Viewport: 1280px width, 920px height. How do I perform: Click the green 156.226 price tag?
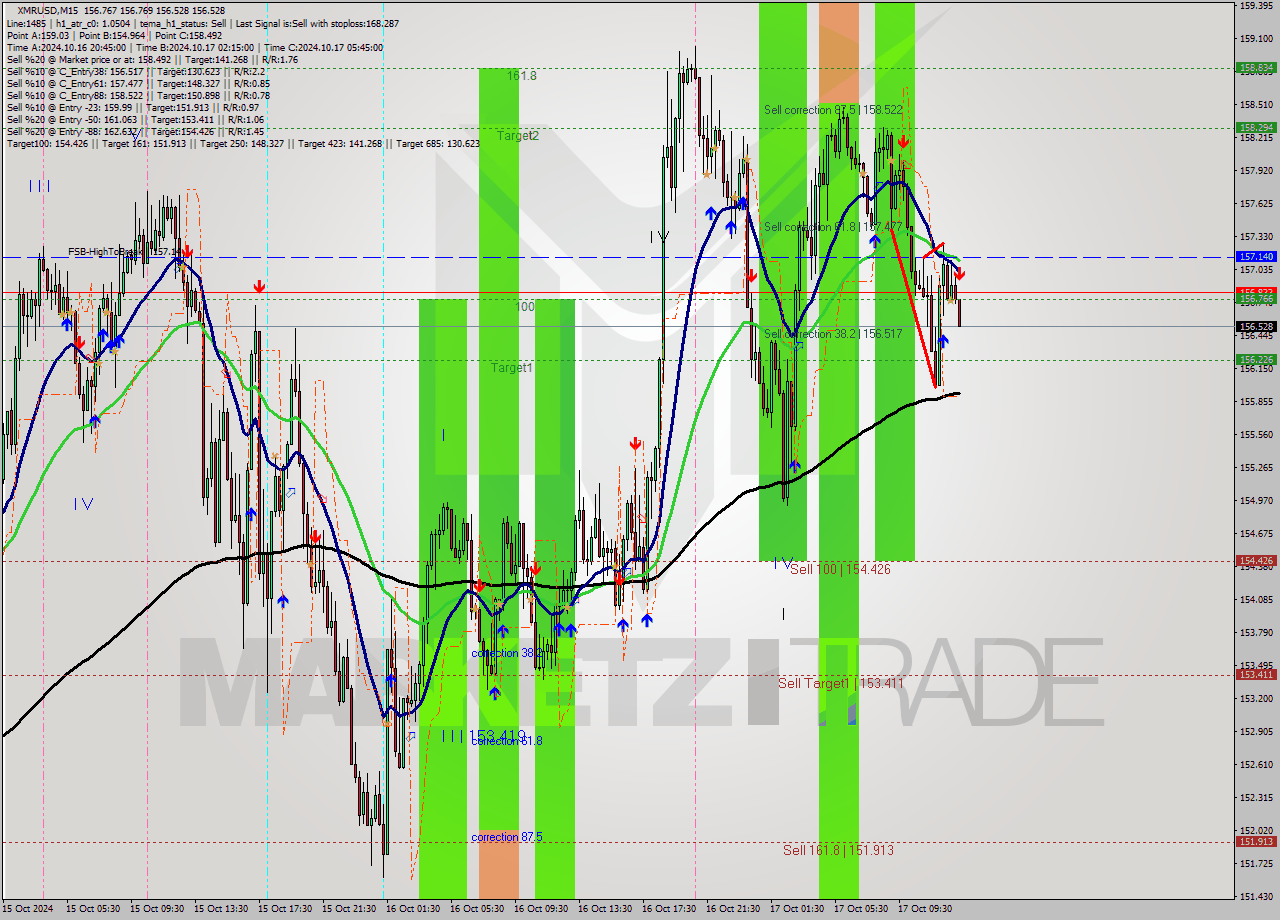click(1256, 359)
